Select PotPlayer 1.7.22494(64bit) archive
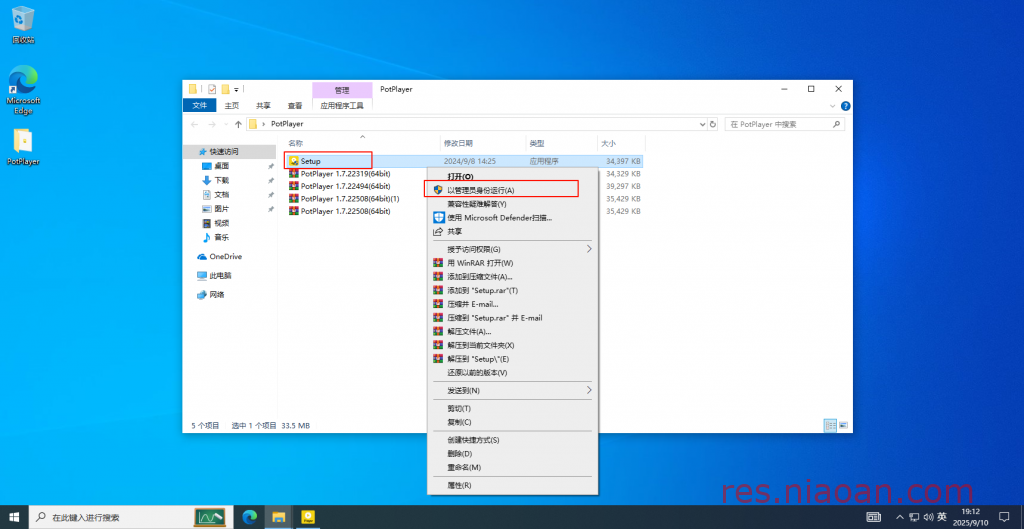 coord(345,186)
